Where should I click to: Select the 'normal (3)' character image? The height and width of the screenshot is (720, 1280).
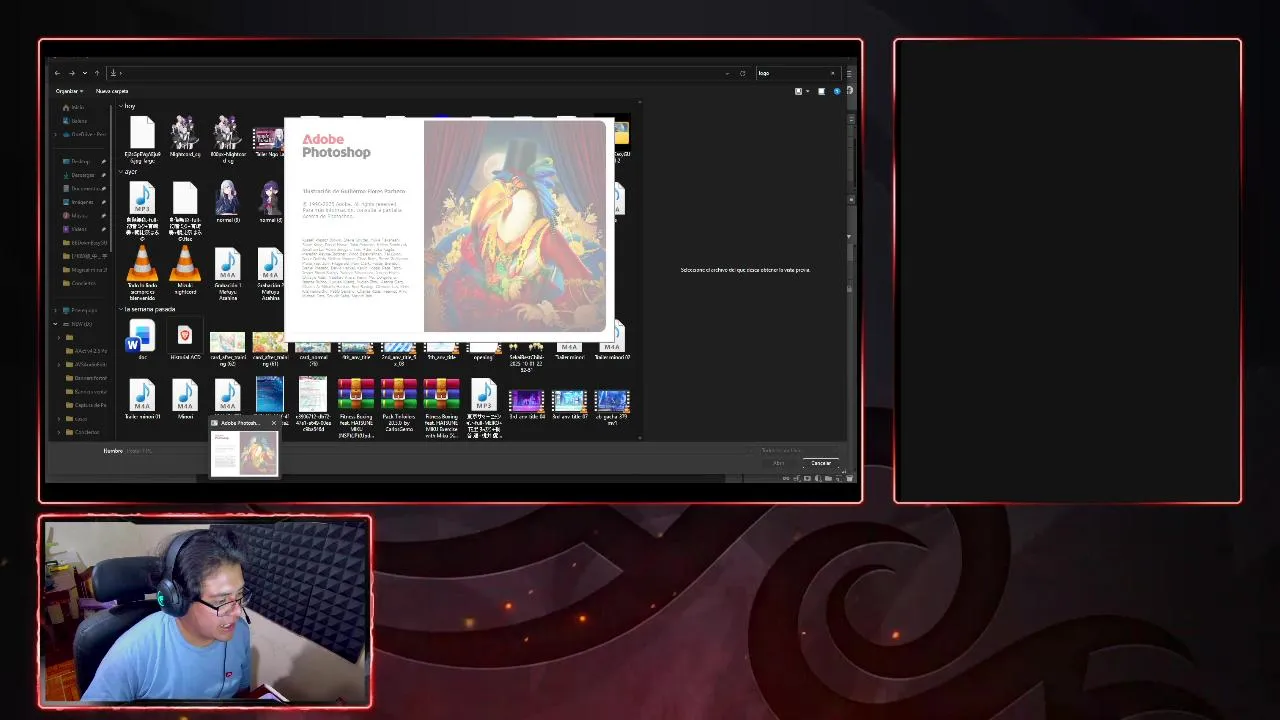tap(228, 202)
